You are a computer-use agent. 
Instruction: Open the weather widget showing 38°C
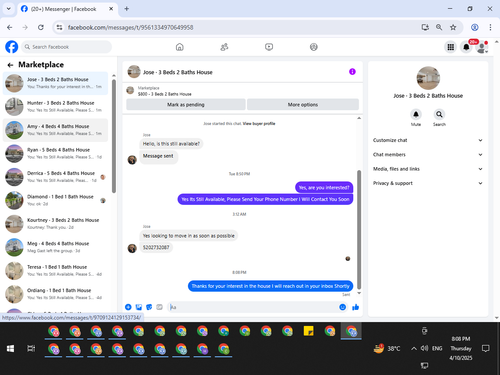point(387,349)
